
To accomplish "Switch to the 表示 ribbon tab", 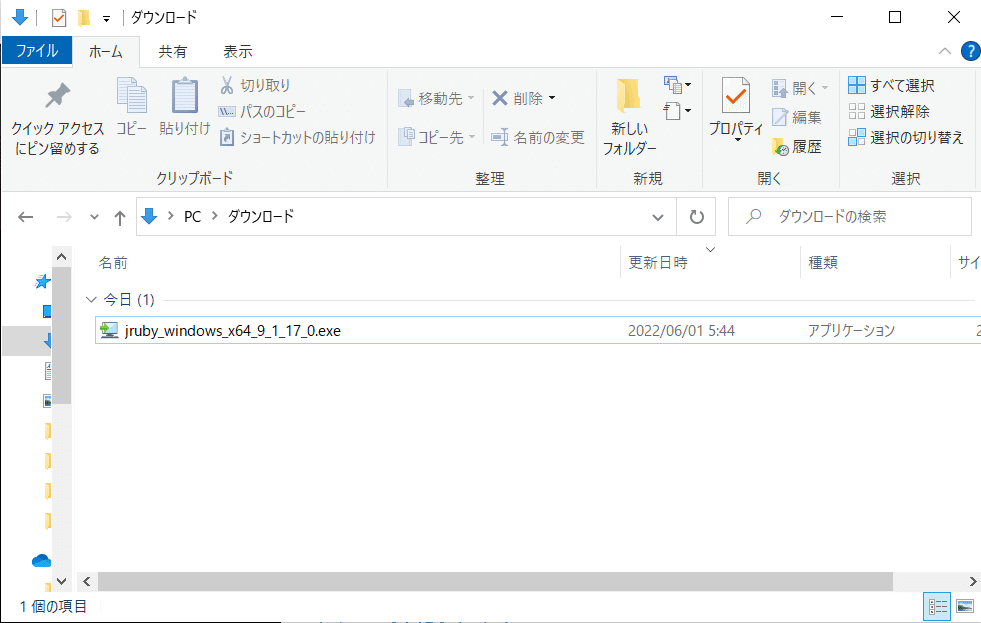I will 238,51.
